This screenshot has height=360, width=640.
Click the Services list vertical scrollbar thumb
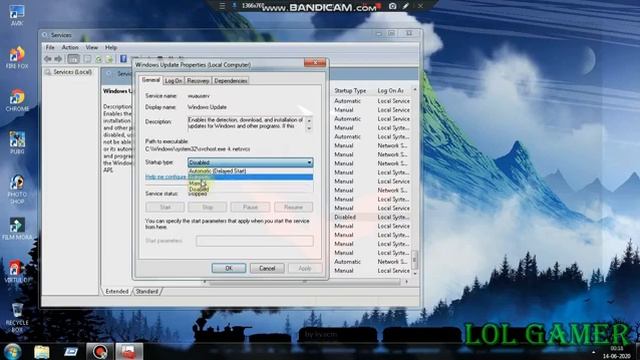415,259
